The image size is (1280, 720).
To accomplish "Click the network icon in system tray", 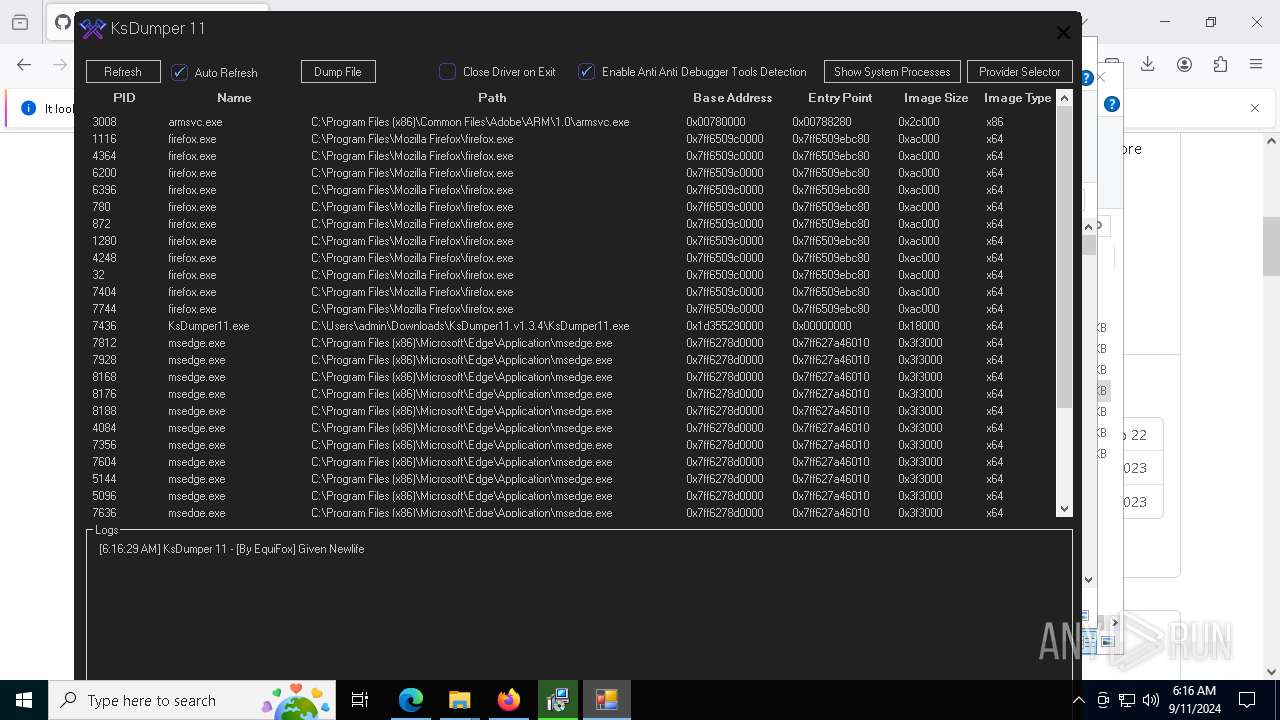I will pyautogui.click(x=1127, y=700).
